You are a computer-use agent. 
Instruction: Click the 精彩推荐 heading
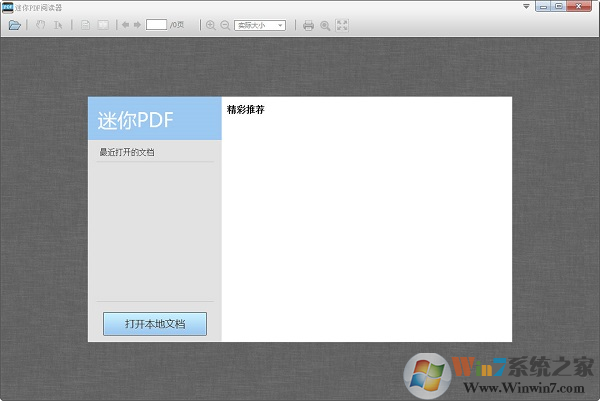pyautogui.click(x=246, y=110)
